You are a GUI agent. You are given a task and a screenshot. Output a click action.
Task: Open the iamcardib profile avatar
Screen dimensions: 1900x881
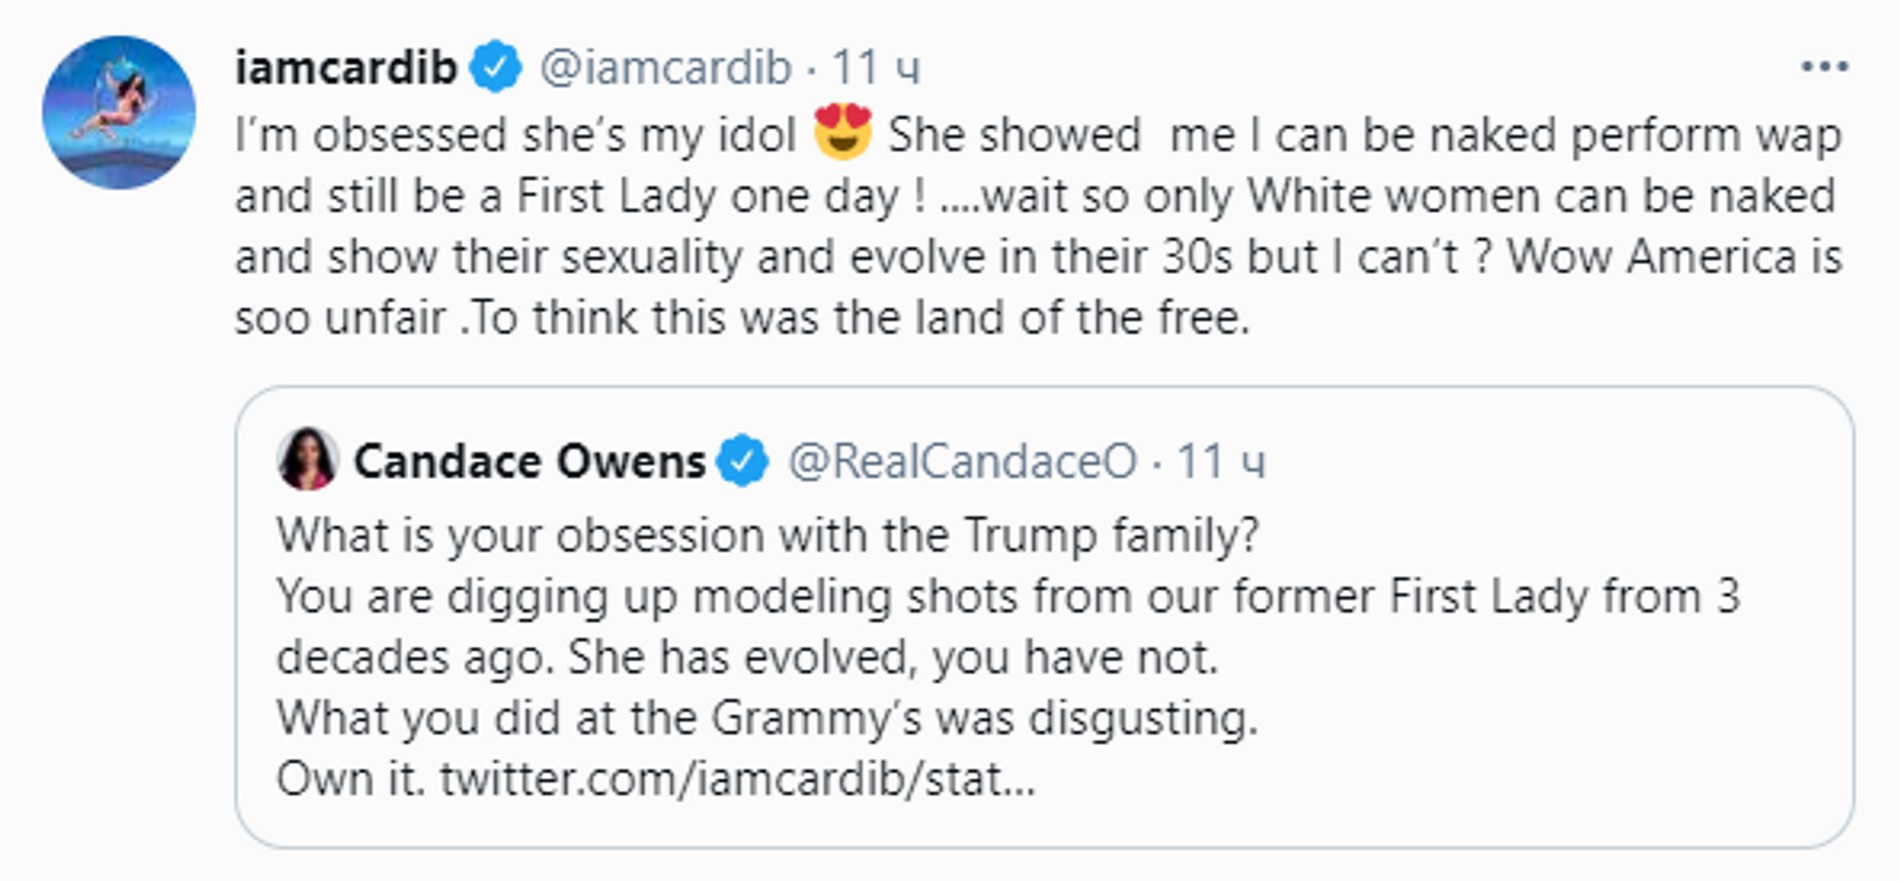(118, 112)
